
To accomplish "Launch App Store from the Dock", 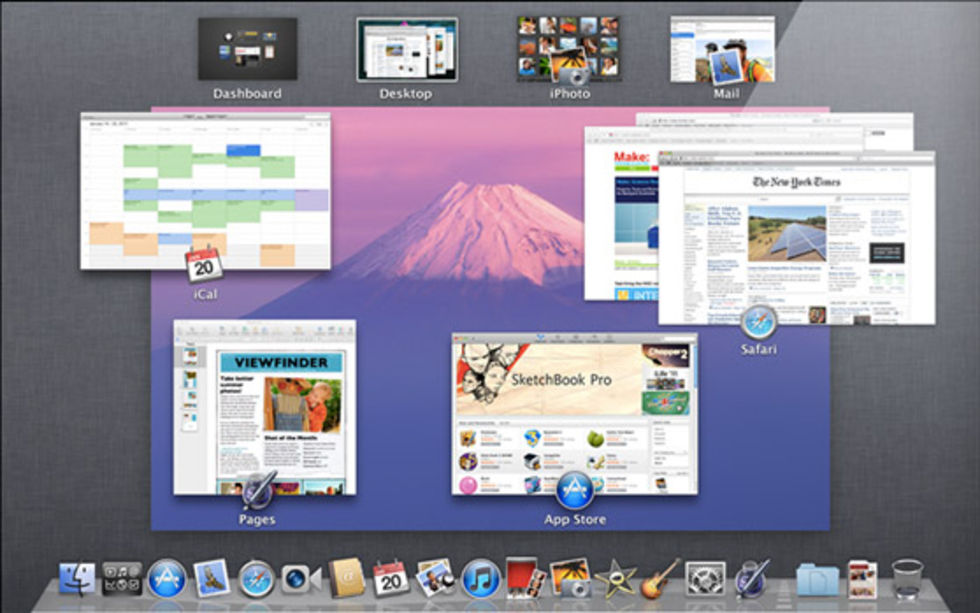I will [x=167, y=579].
